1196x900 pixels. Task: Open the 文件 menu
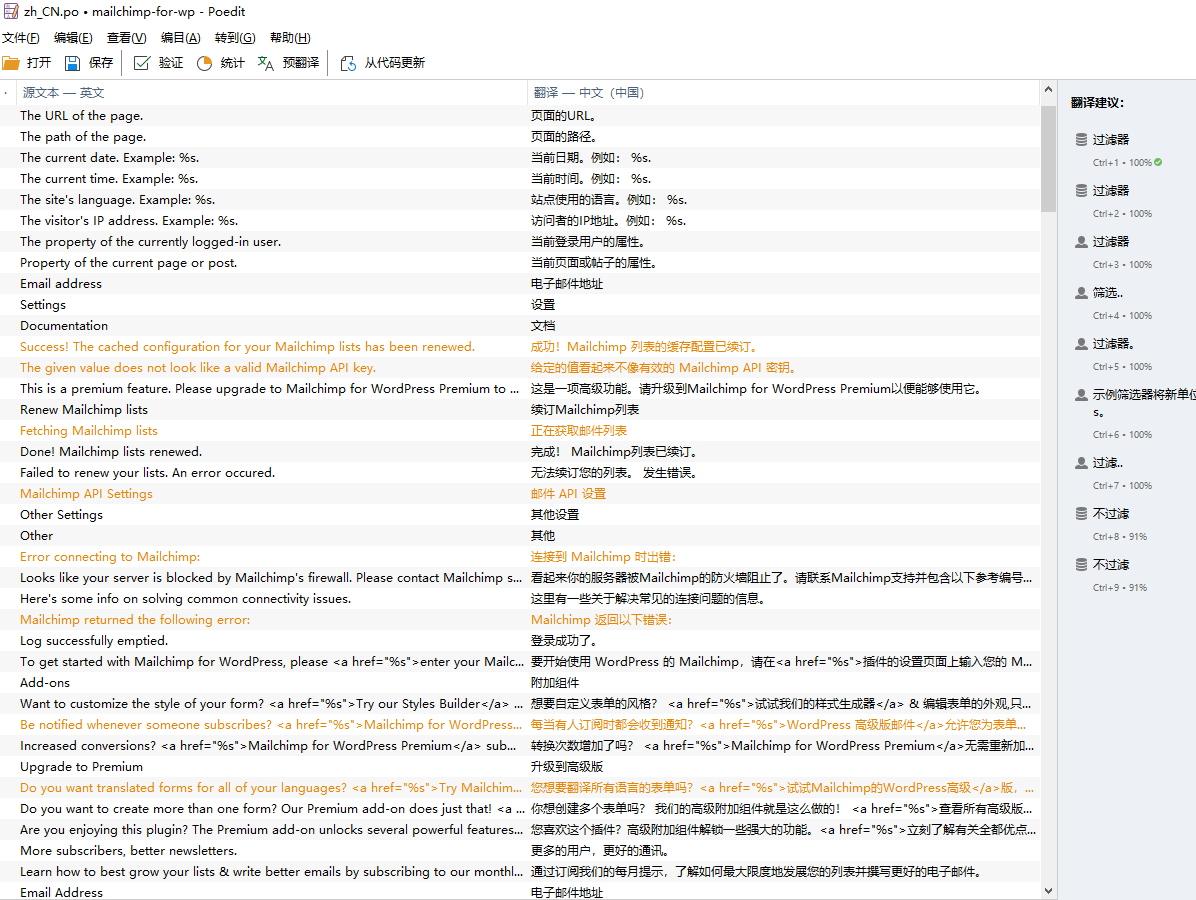pos(21,37)
